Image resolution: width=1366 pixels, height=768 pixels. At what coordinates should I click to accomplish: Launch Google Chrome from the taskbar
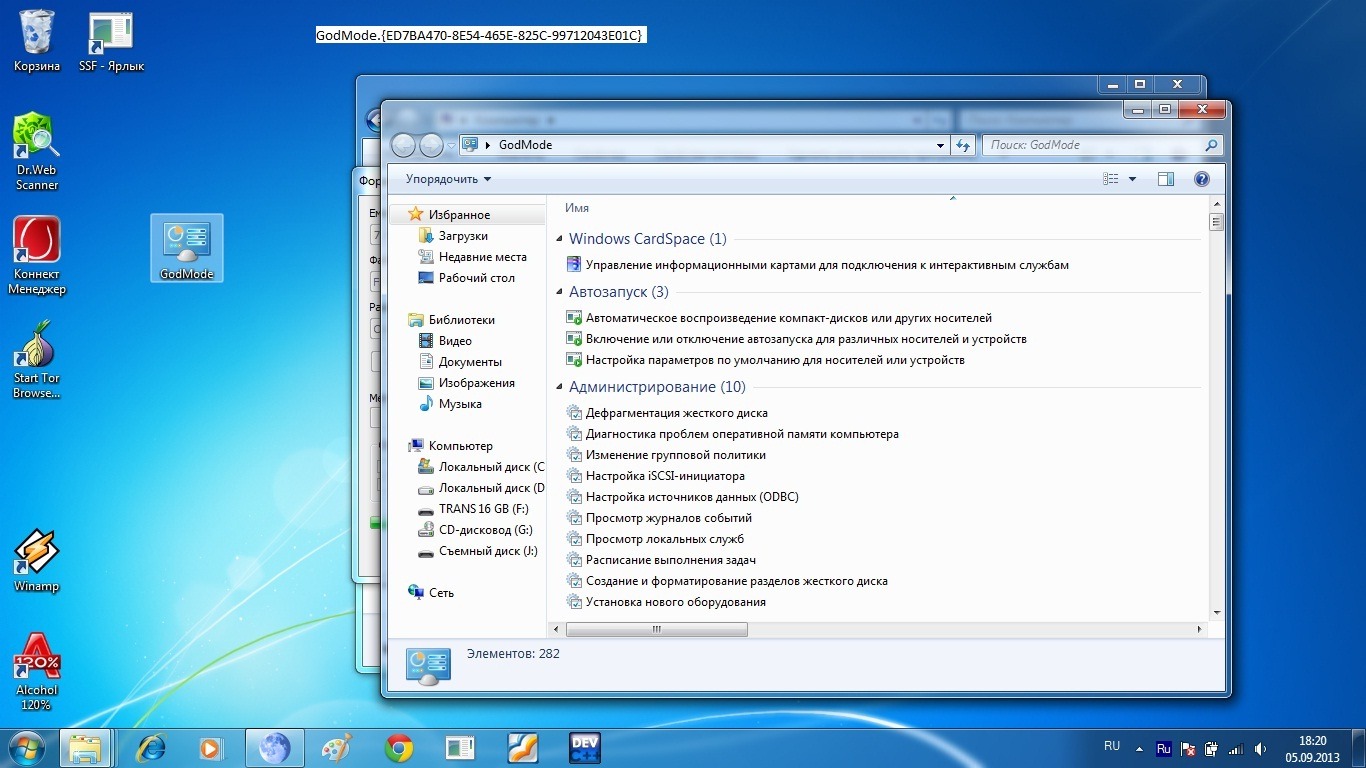(399, 748)
